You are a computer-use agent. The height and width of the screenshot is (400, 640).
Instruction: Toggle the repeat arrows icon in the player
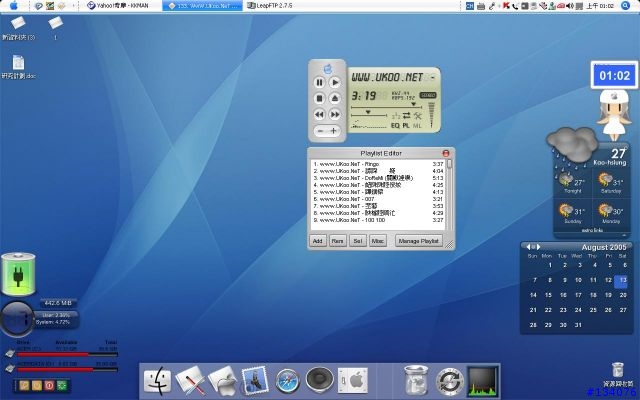pos(407,116)
